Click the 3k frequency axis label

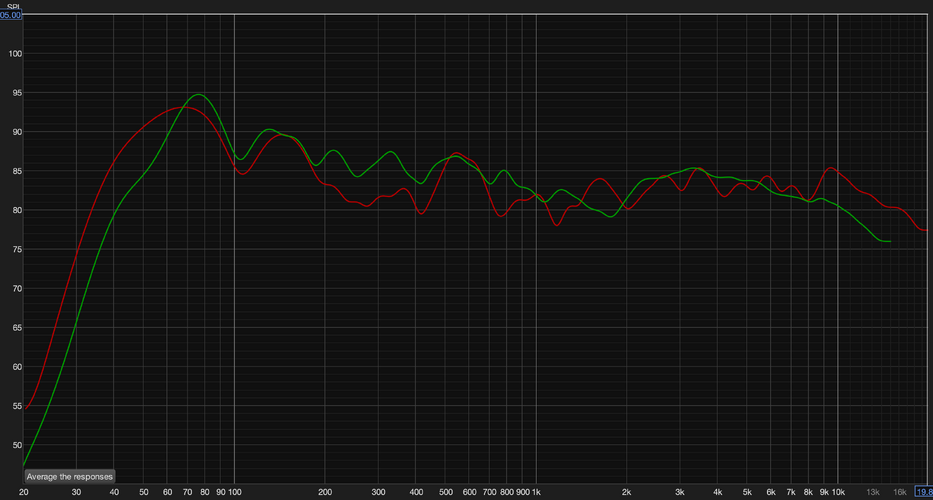pos(680,492)
